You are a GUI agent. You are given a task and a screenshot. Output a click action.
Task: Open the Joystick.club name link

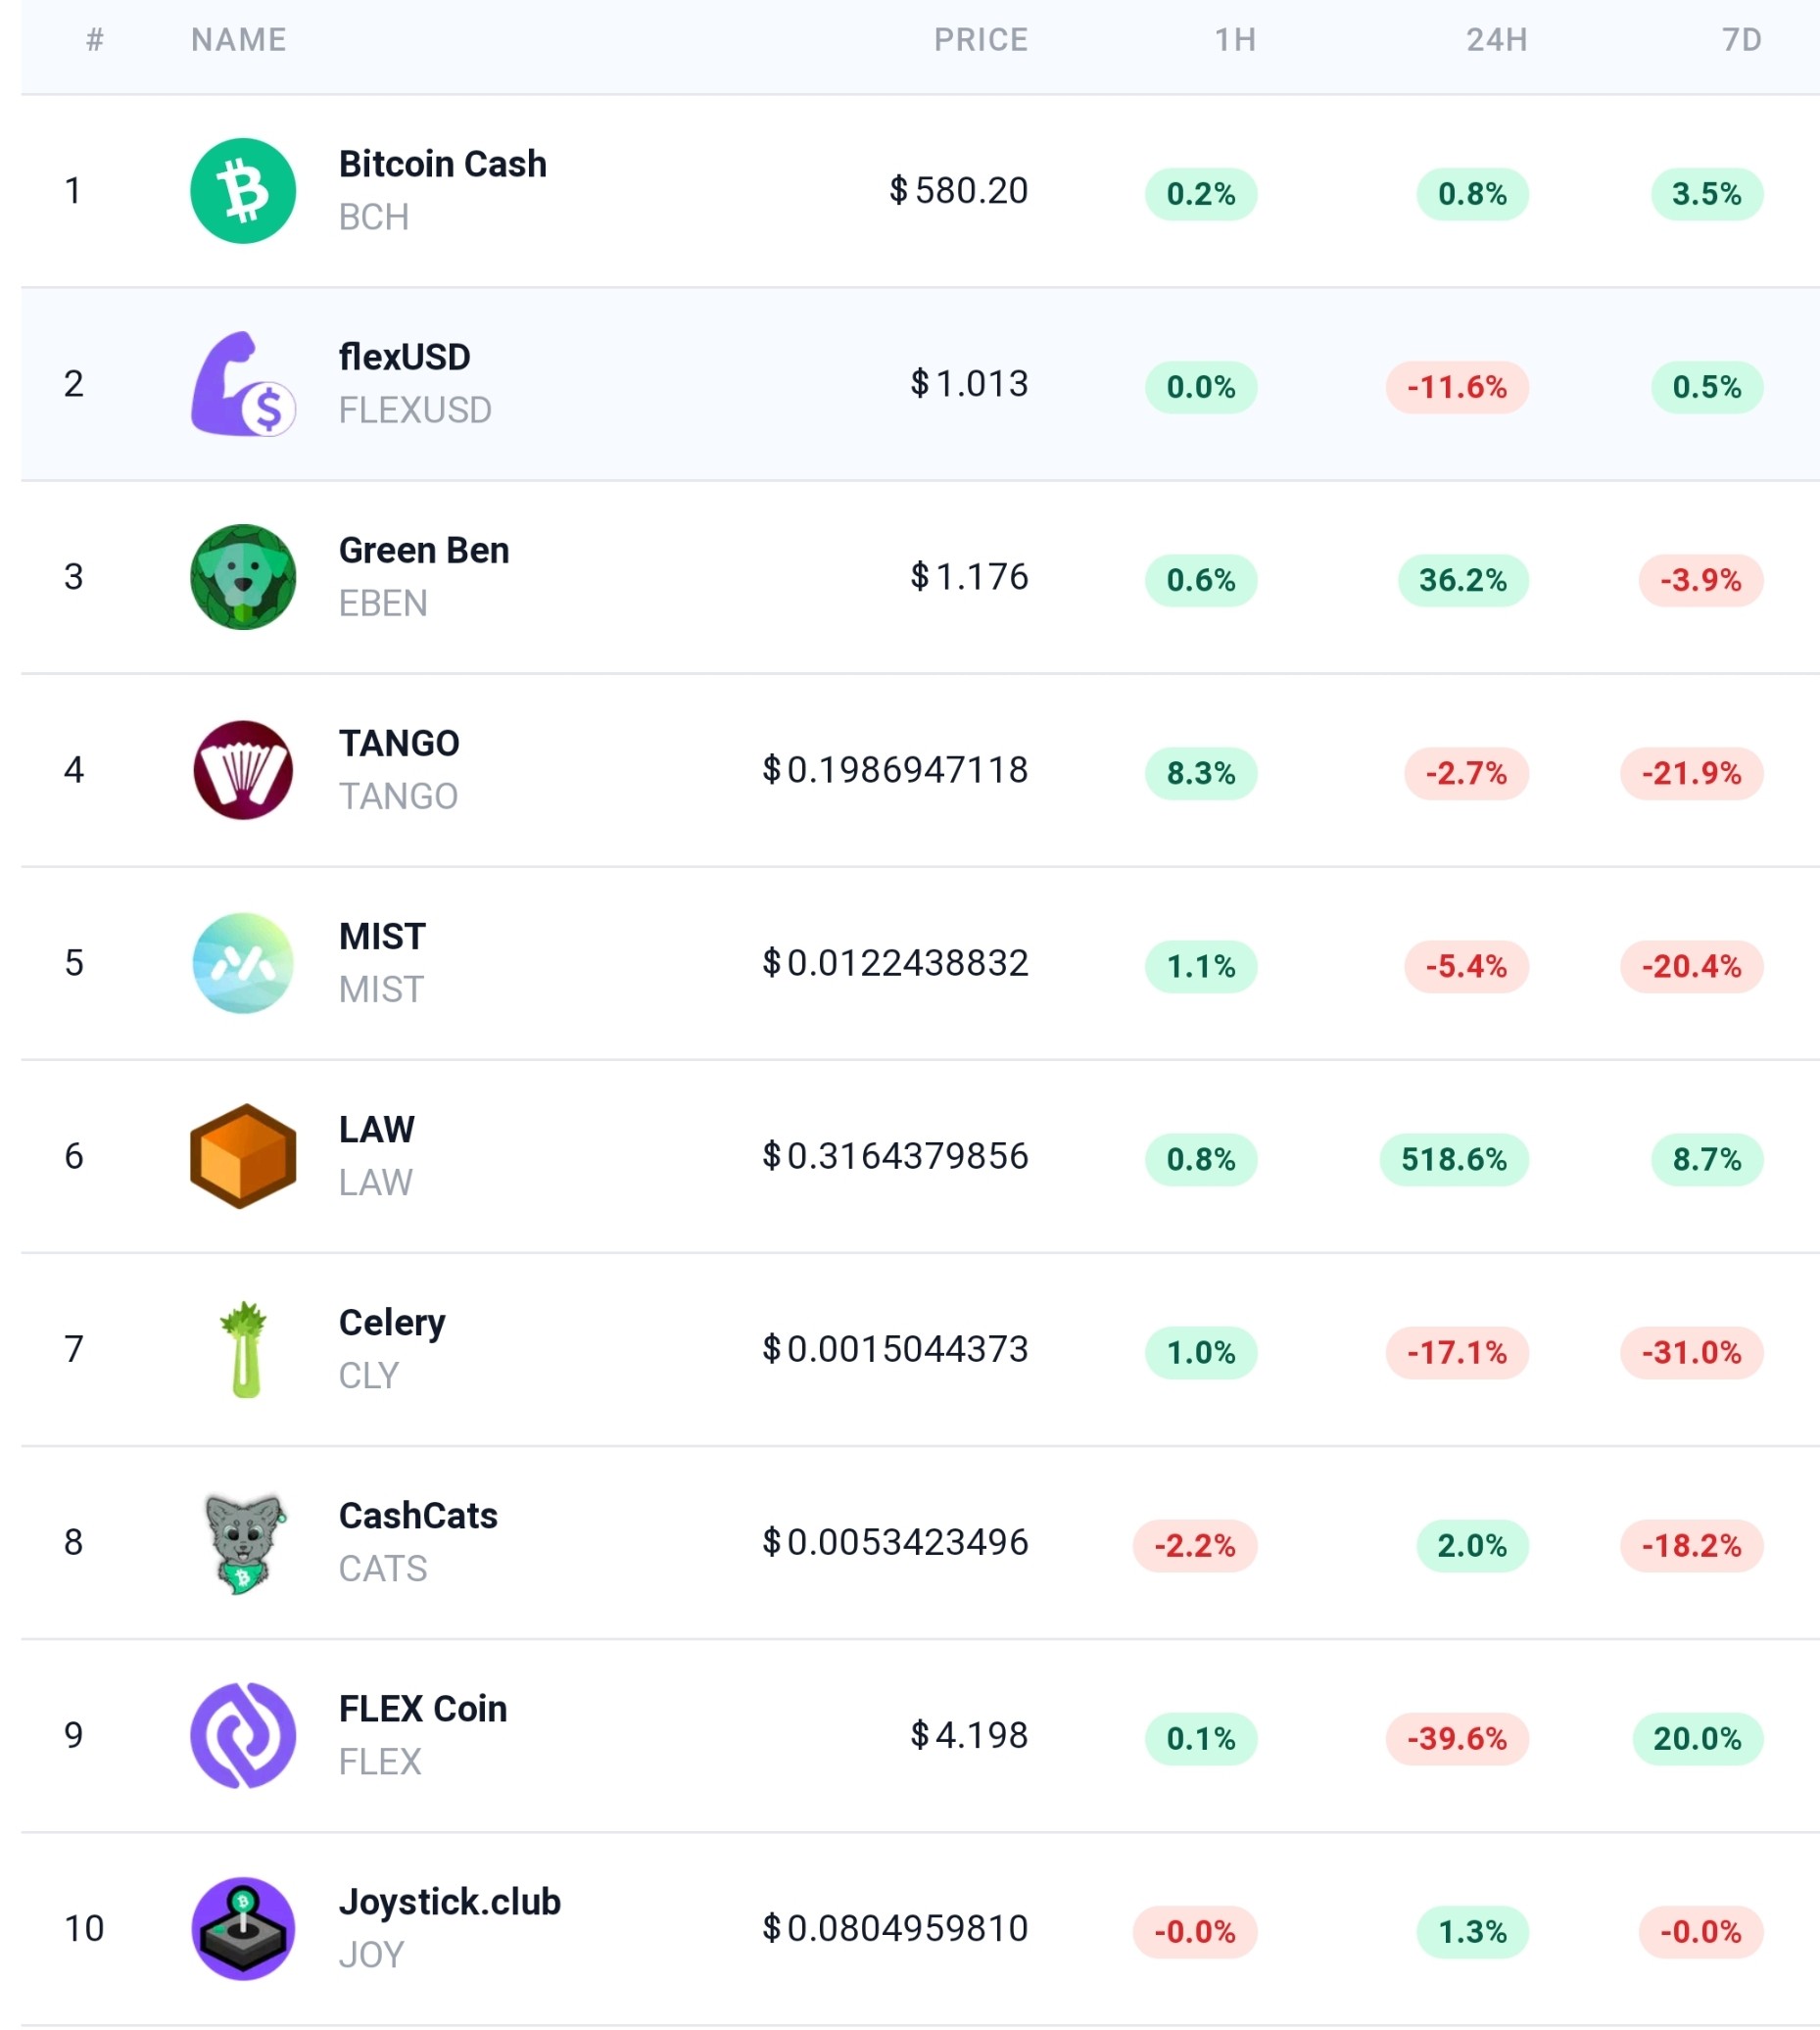pyautogui.click(x=450, y=1902)
